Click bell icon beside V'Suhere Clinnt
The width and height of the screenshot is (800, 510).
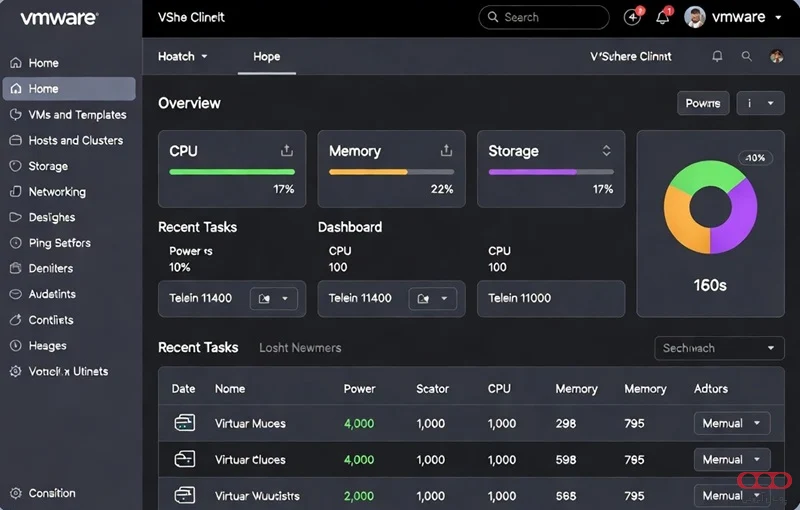(x=717, y=56)
